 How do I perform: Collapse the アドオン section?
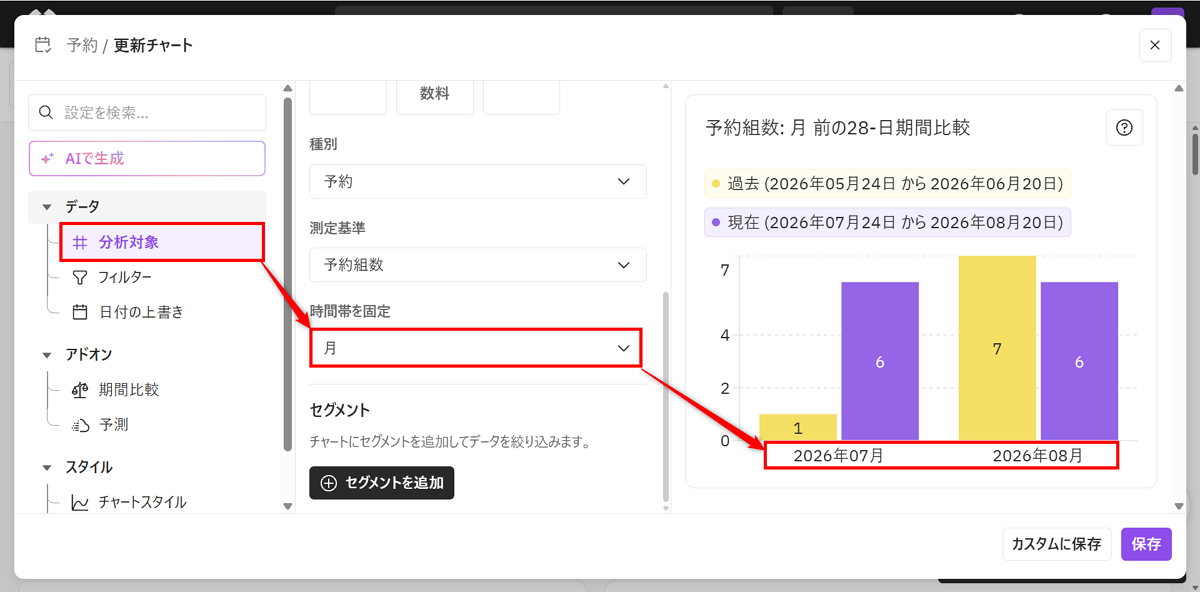point(47,355)
